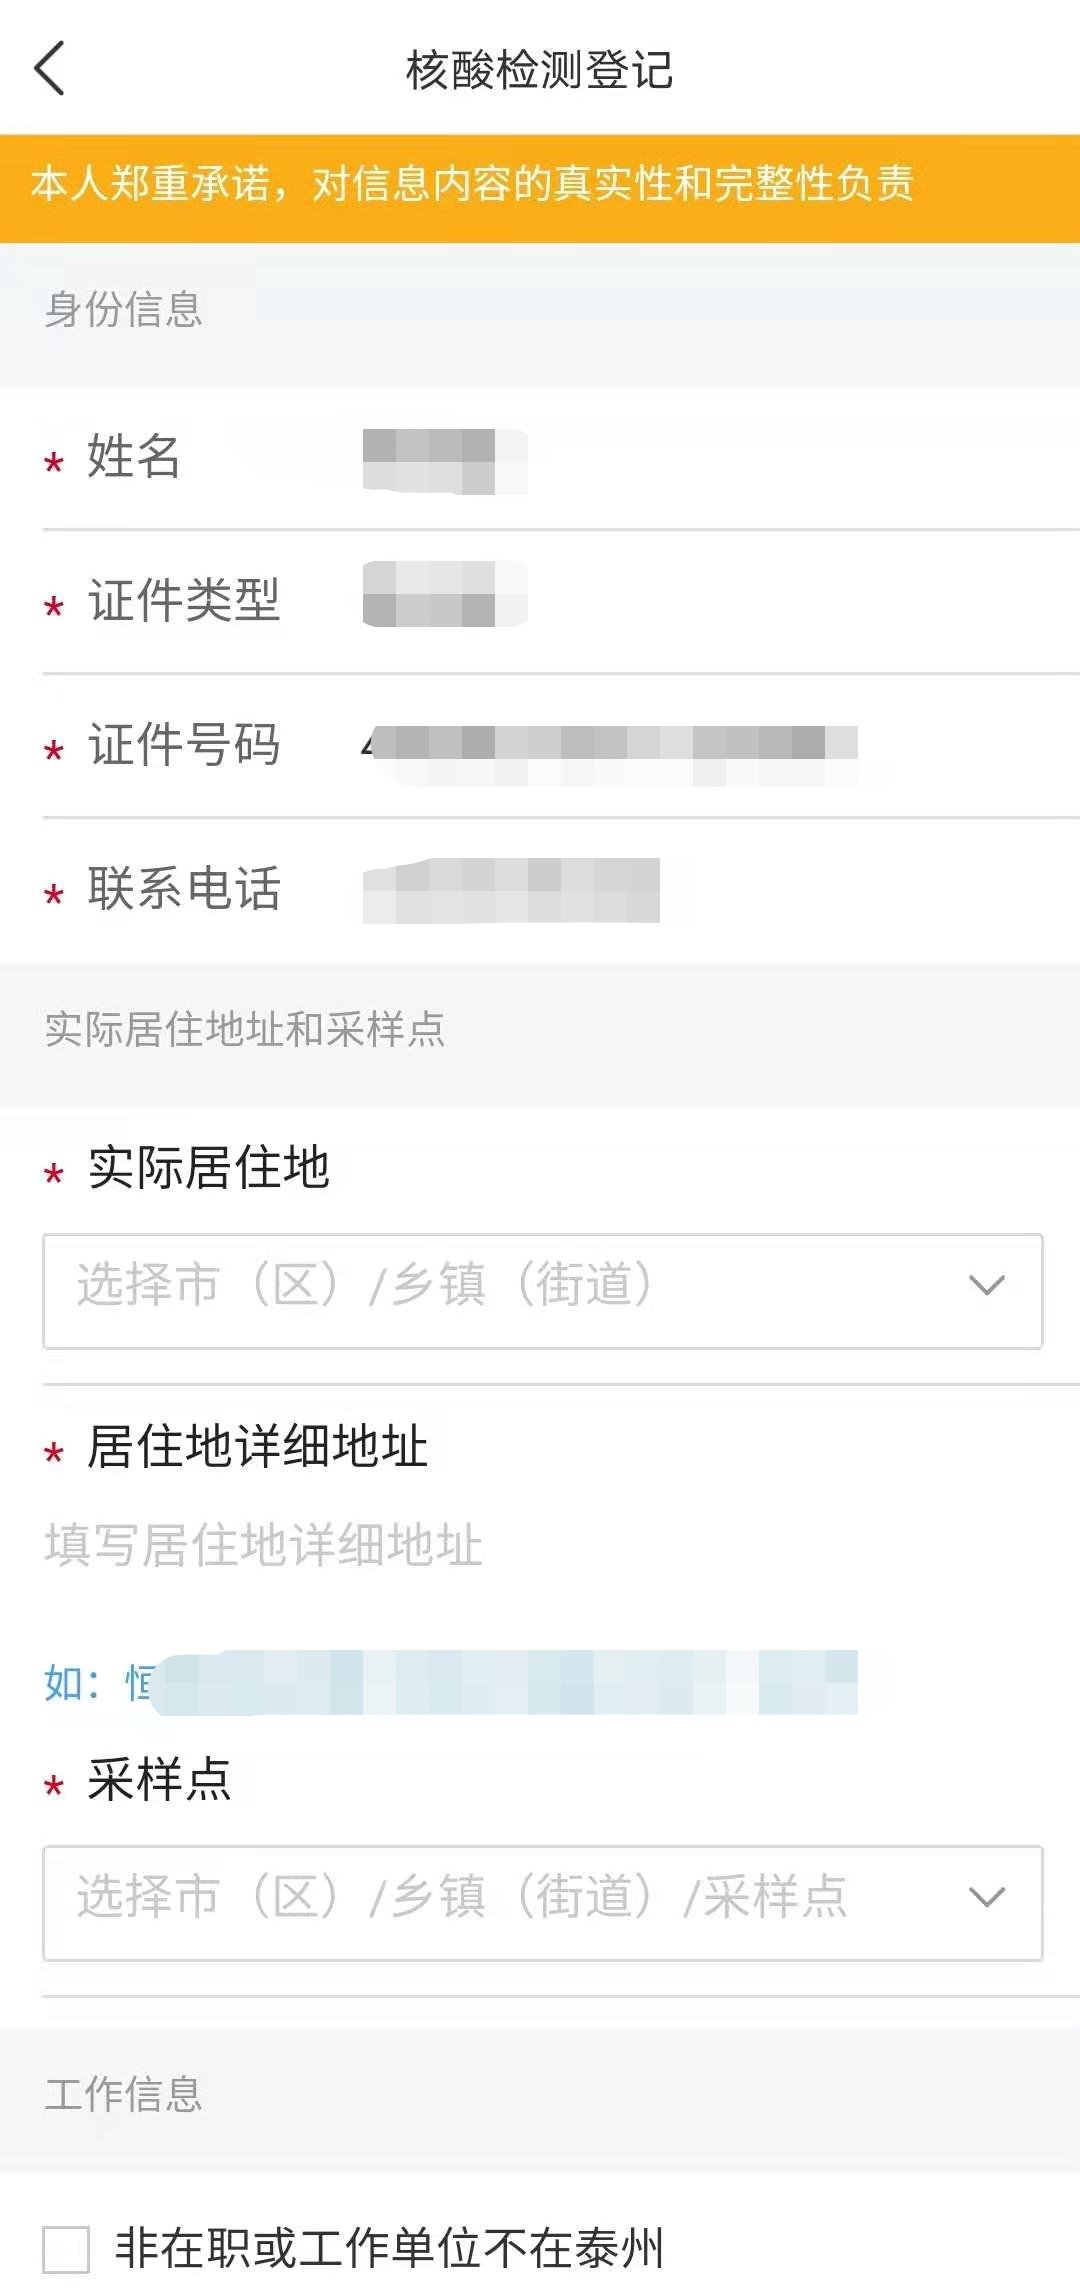Click the 采样点 field label

pyautogui.click(x=159, y=1780)
